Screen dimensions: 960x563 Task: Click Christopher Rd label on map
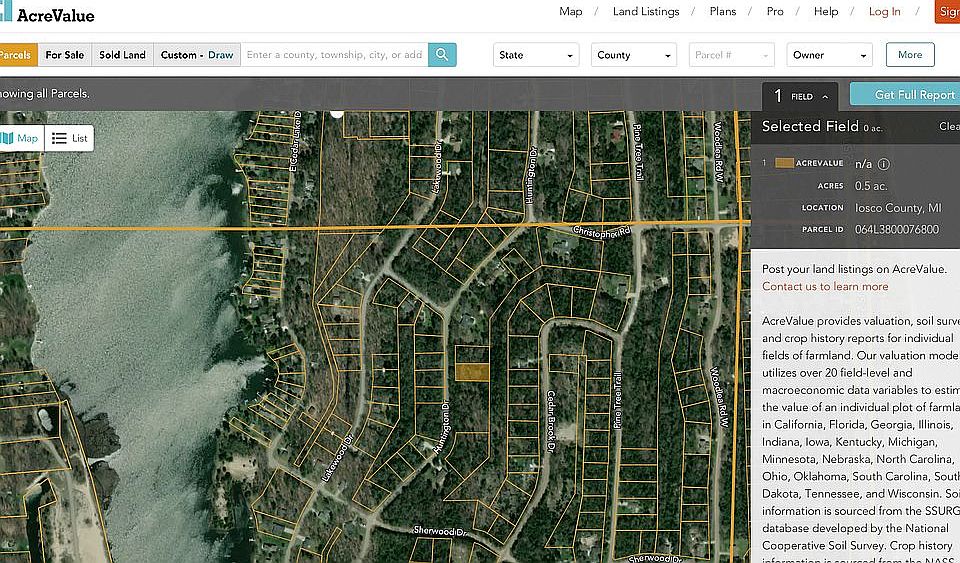click(602, 233)
